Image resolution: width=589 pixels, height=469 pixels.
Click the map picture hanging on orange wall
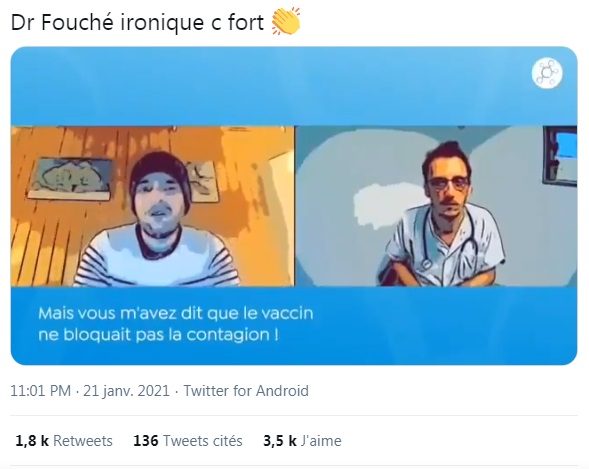click(70, 179)
